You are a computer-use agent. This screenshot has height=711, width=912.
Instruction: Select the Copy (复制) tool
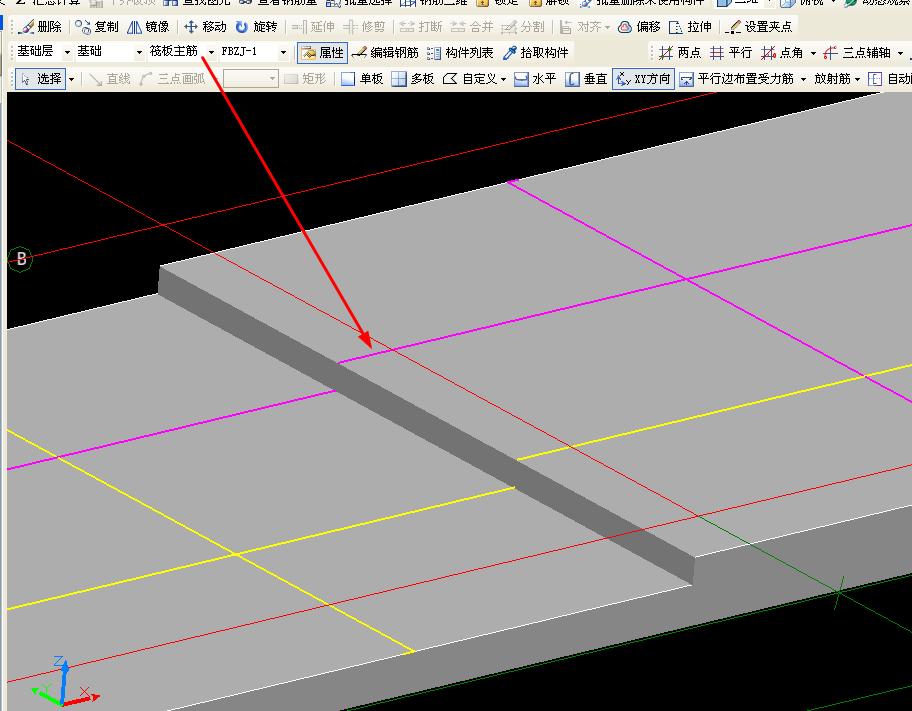click(97, 27)
